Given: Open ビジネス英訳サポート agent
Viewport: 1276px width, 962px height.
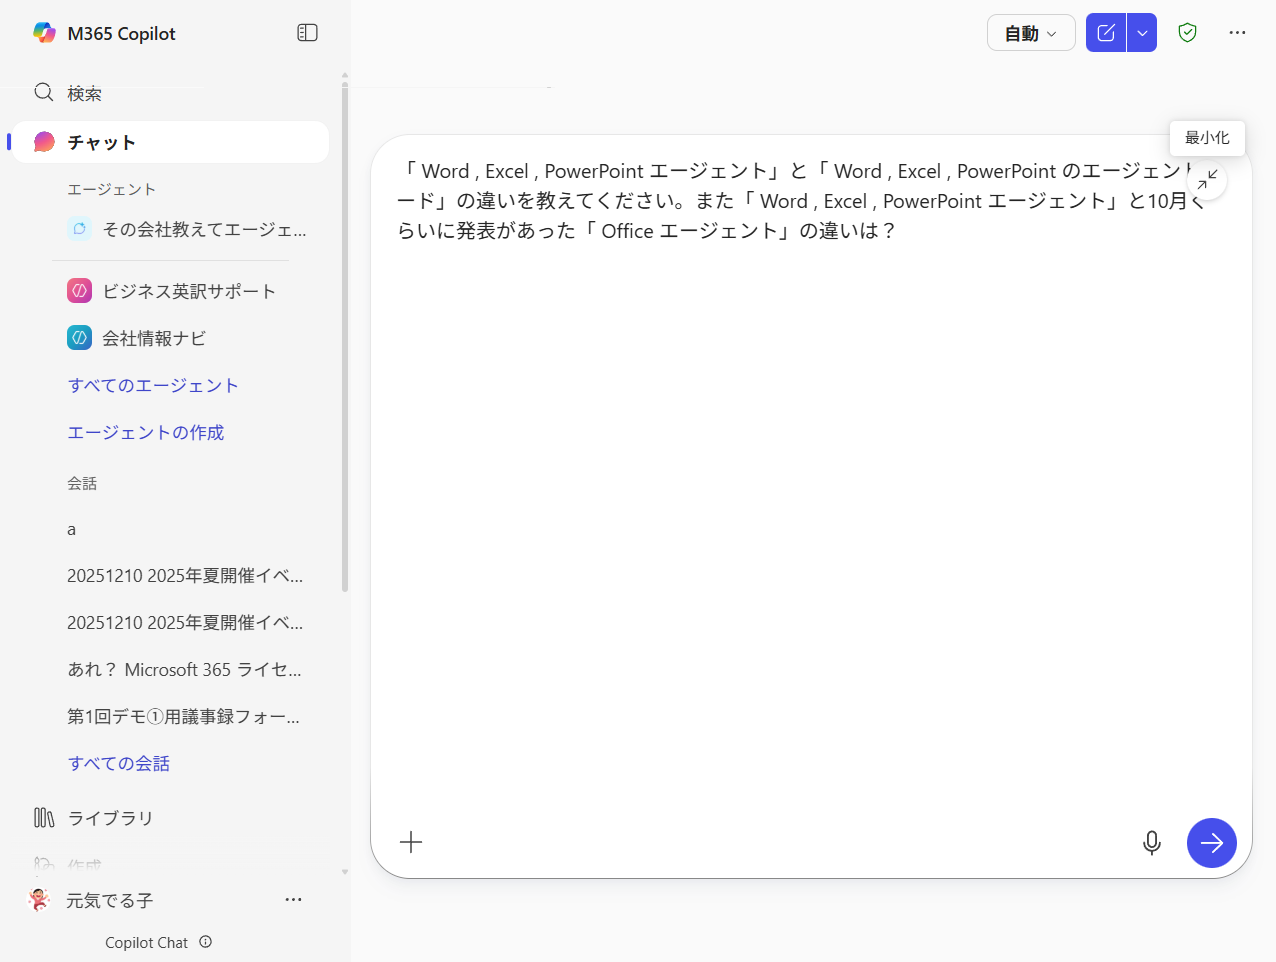Looking at the screenshot, I should (x=188, y=291).
